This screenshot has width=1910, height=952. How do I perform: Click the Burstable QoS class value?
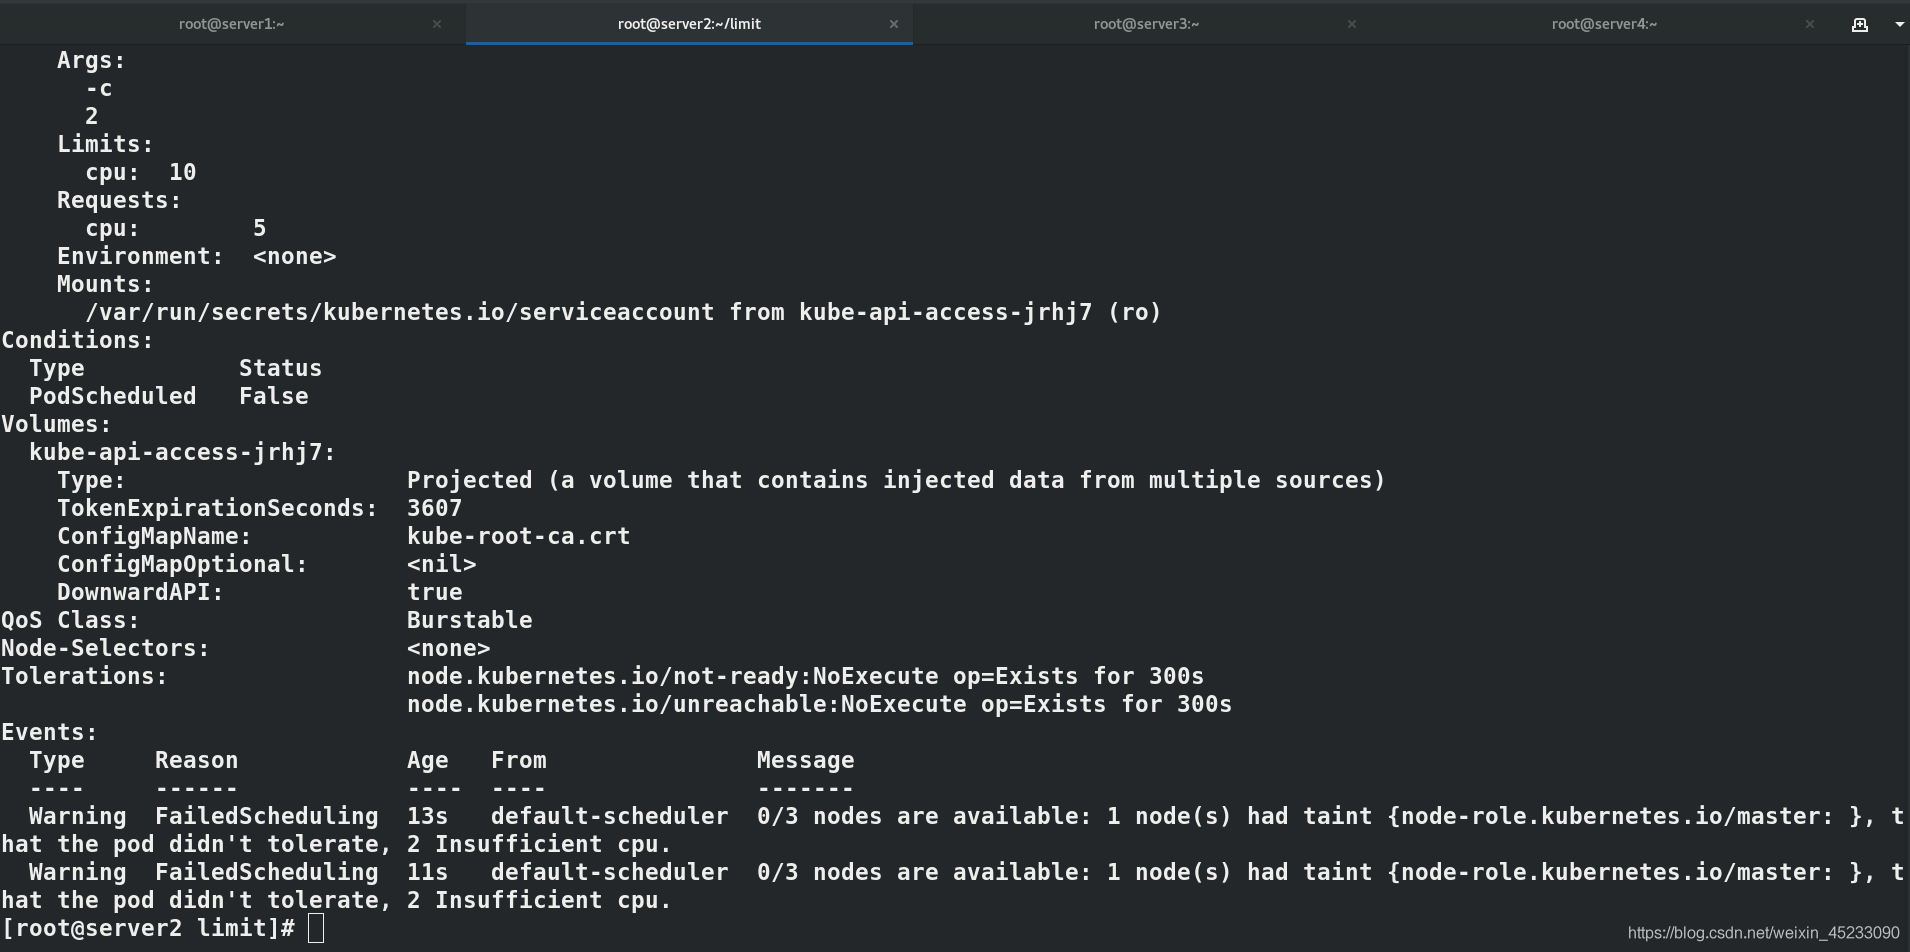(469, 620)
